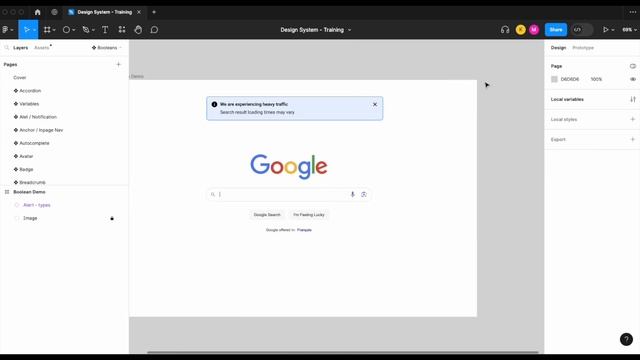Open the Cover page
The height and width of the screenshot is (360, 640).
20,78
